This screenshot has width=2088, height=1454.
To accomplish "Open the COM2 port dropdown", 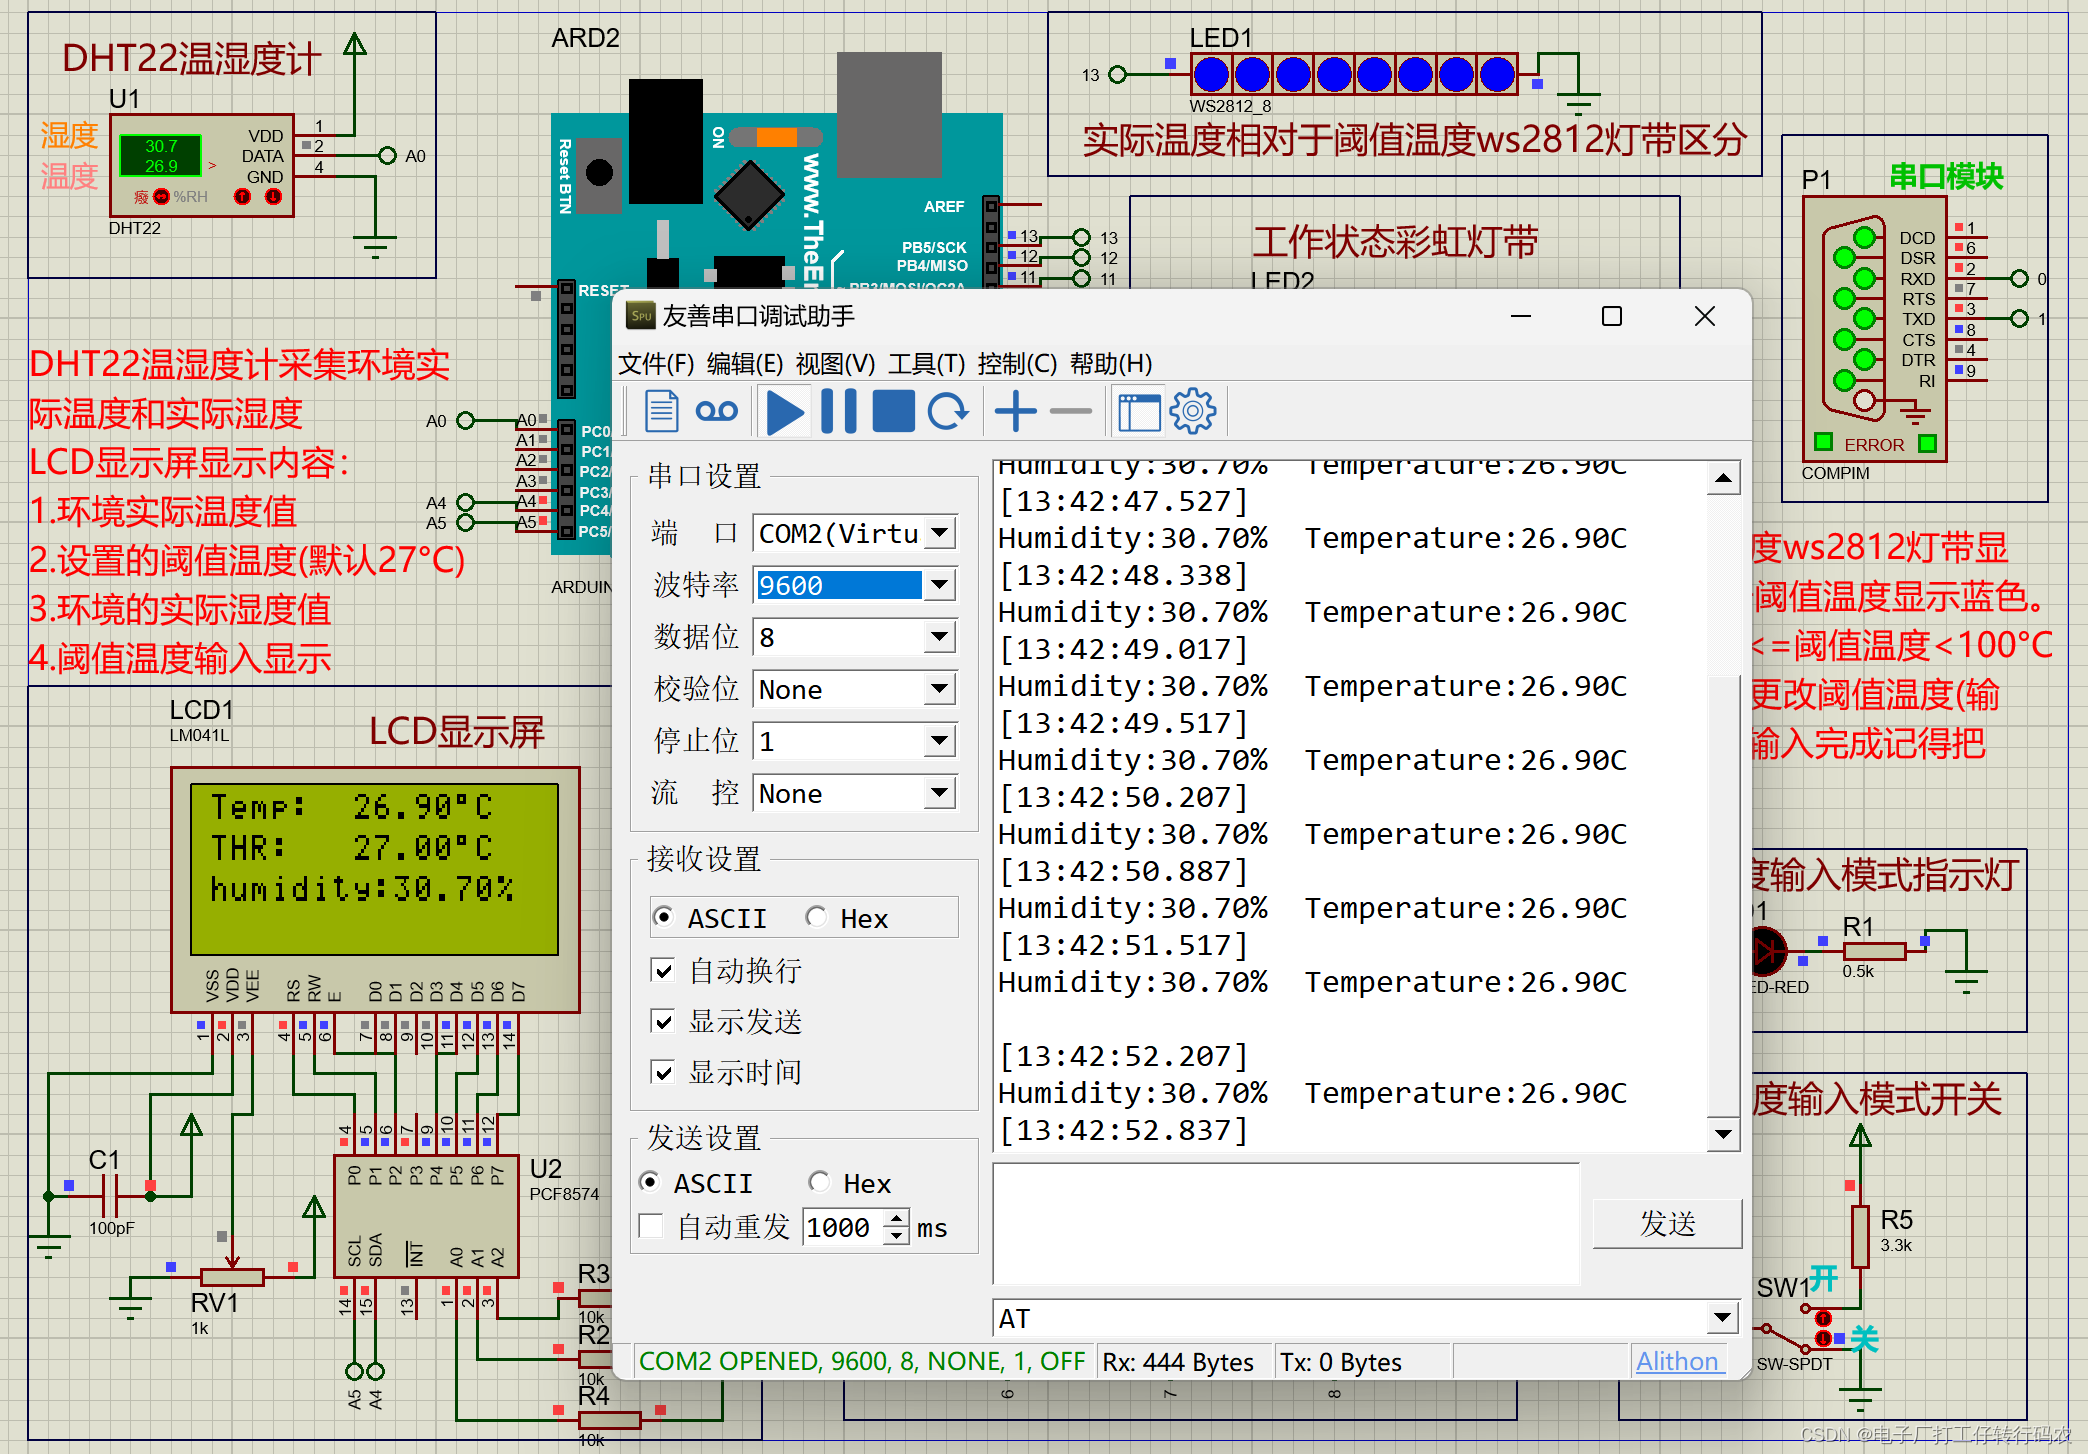I will [x=939, y=533].
